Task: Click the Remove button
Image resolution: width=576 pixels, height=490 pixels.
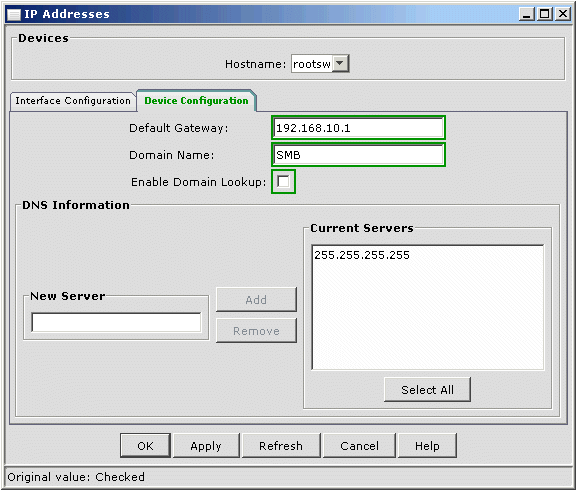Action: (256, 331)
